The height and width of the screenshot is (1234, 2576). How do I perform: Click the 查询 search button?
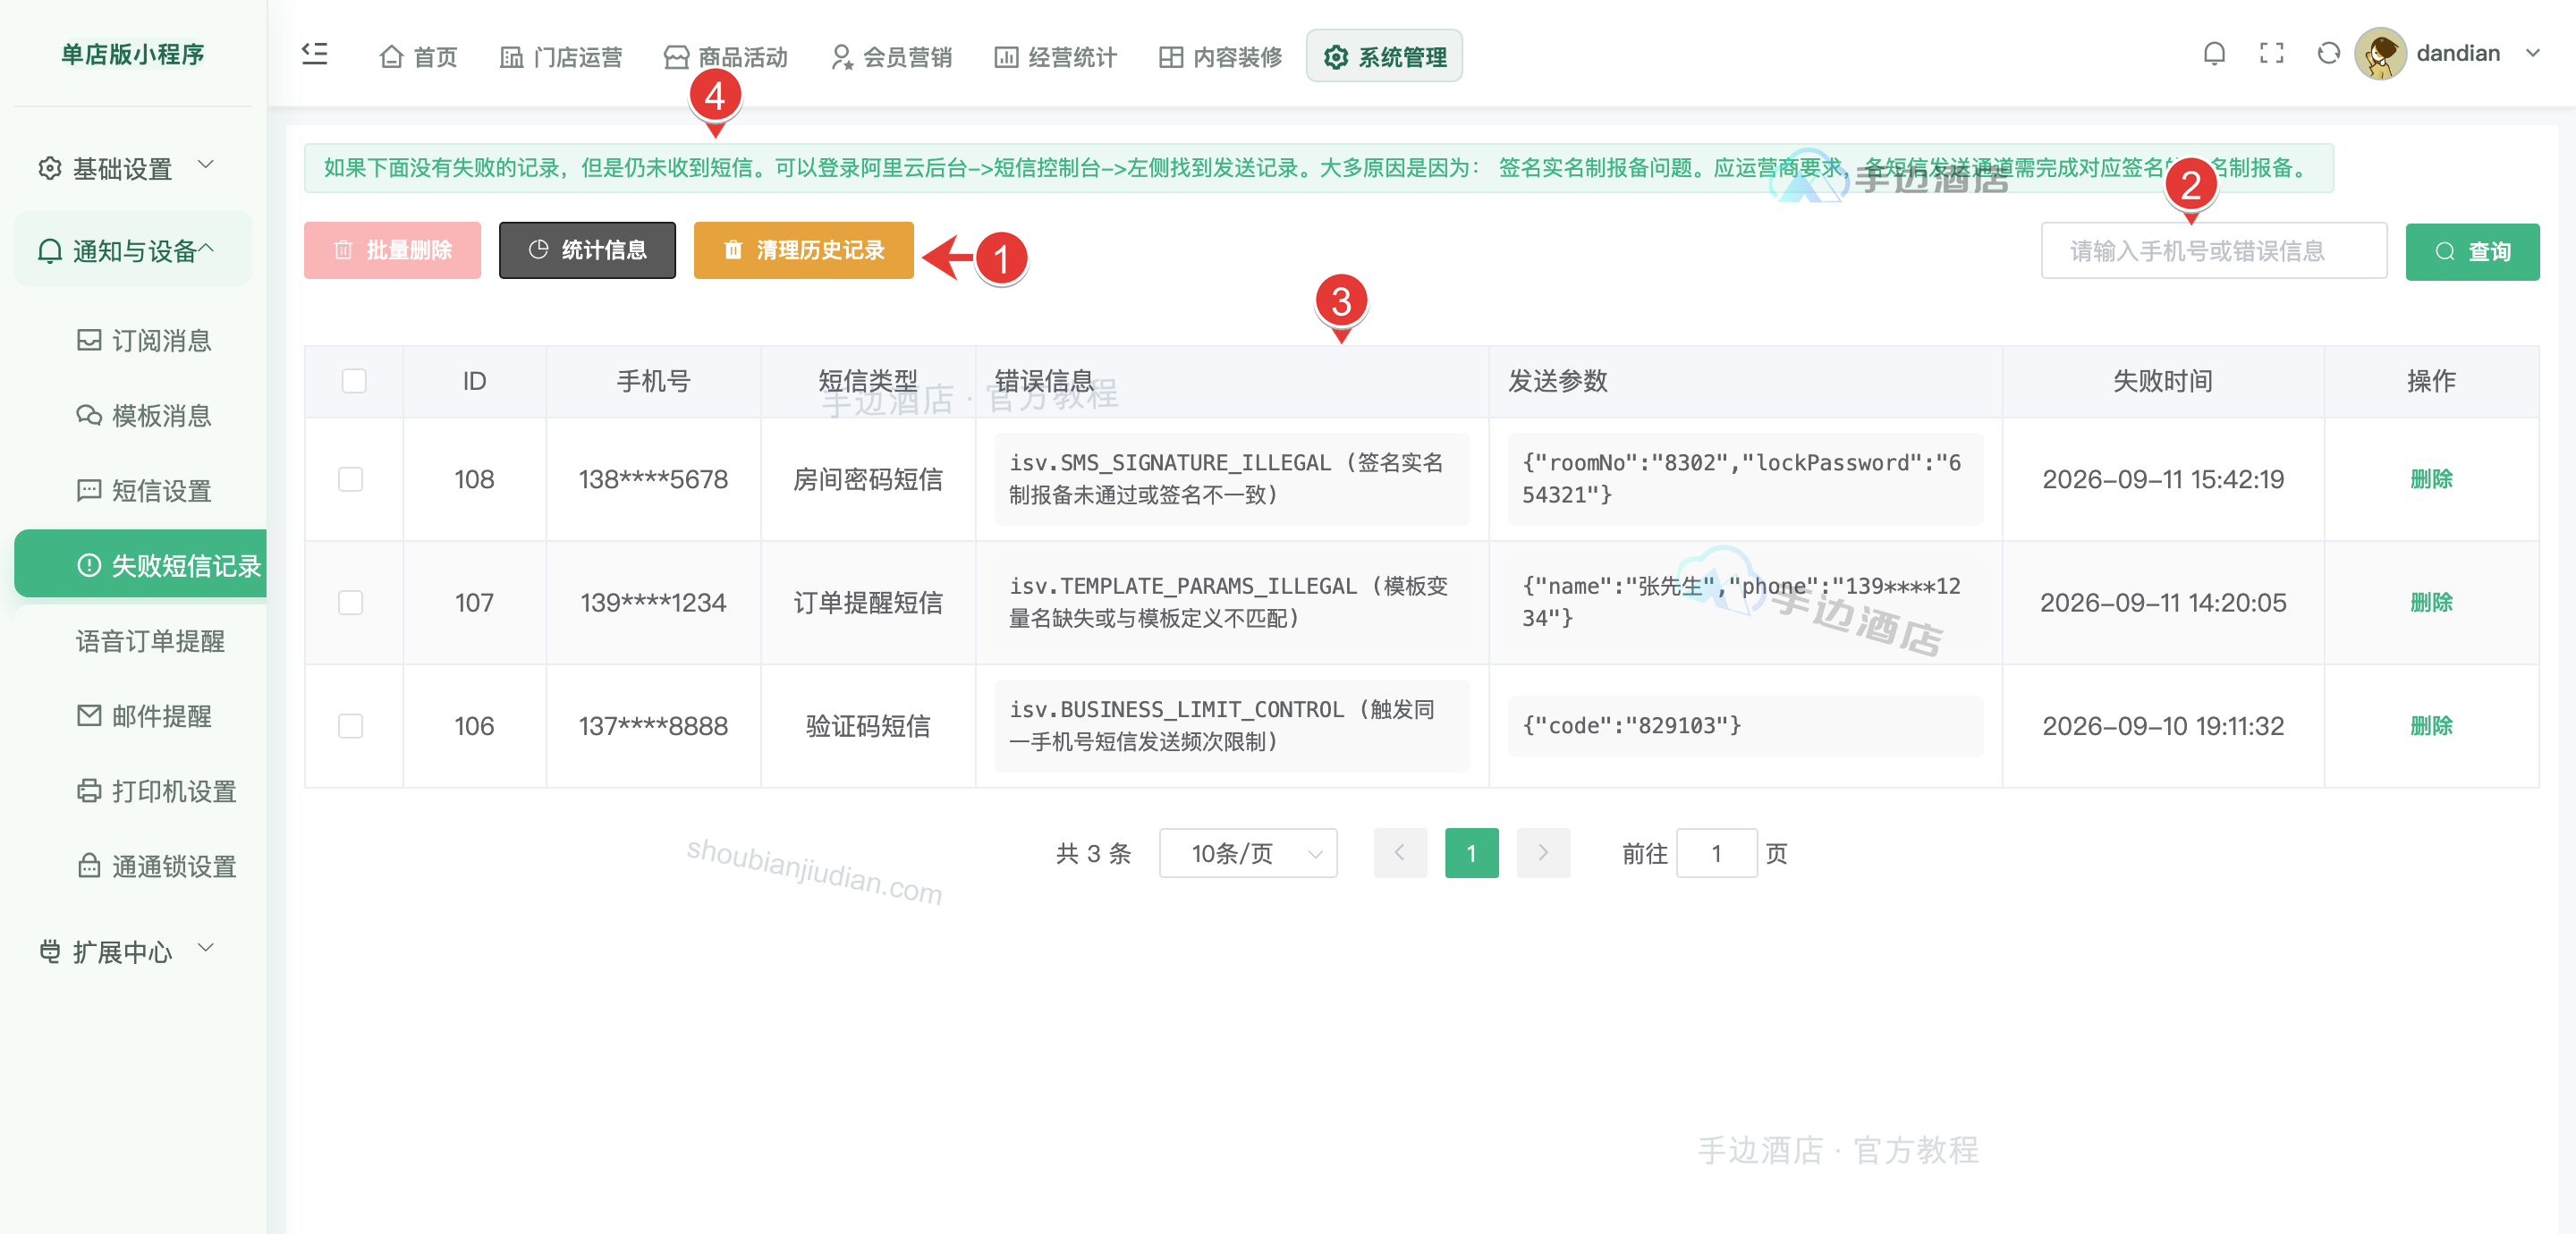point(2472,252)
